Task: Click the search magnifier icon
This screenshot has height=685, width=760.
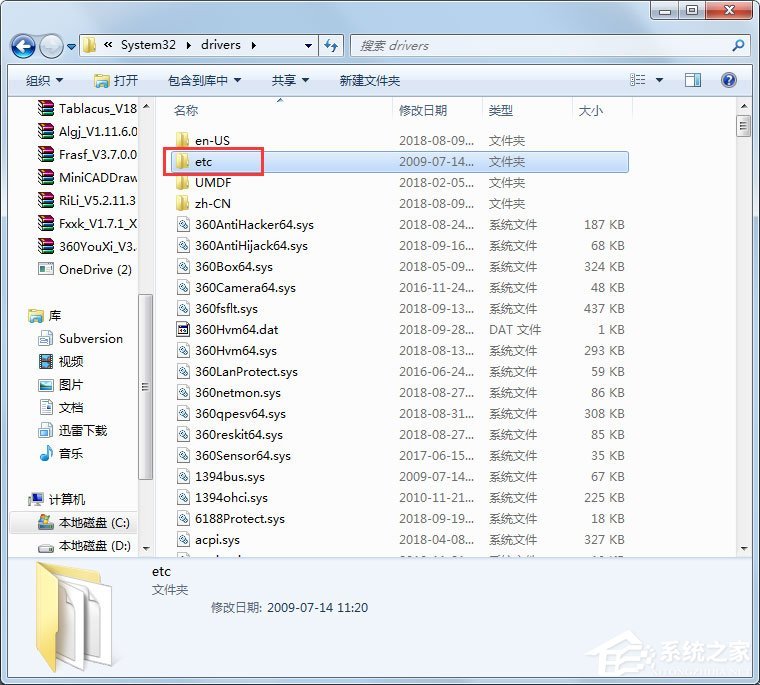Action: (x=738, y=45)
